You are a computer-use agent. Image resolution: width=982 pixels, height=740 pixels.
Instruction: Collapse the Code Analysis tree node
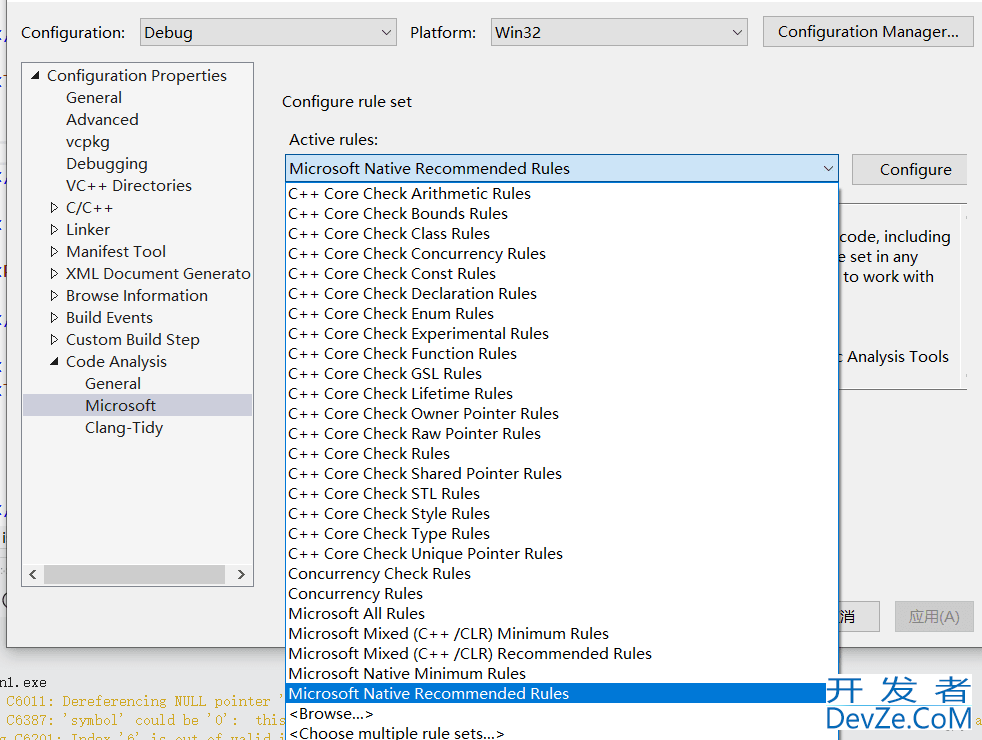pyautogui.click(x=54, y=362)
